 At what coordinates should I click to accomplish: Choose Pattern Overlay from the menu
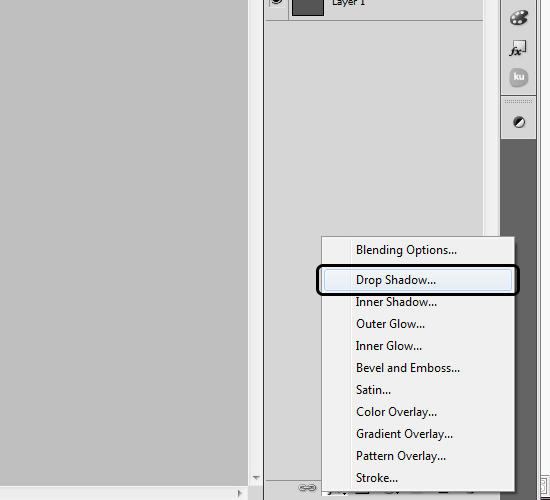point(418,456)
